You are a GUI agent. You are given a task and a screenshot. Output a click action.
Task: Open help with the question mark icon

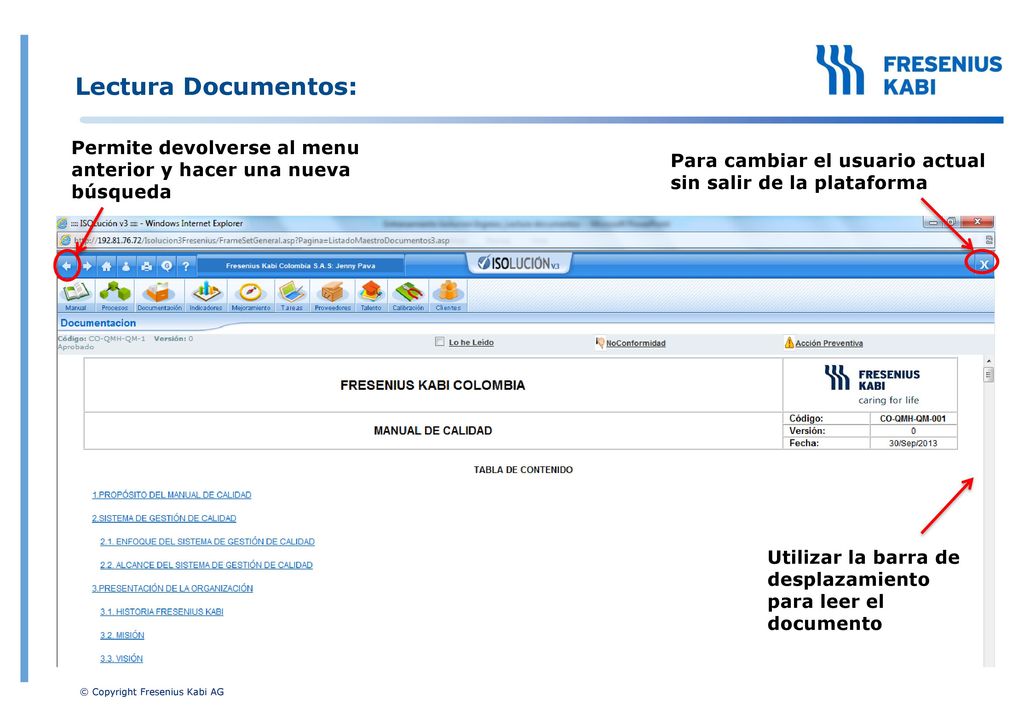coord(186,266)
